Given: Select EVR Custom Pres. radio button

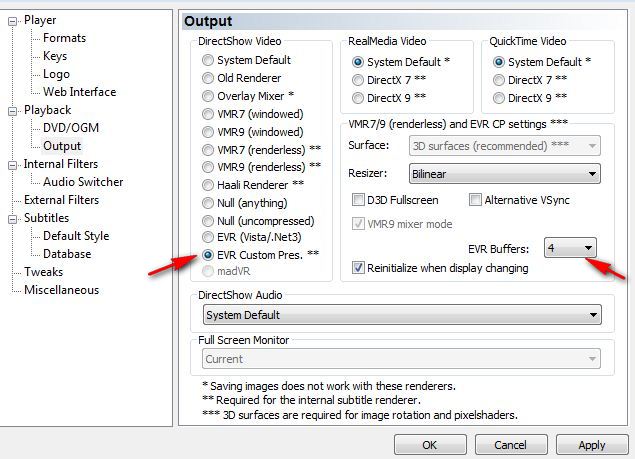Looking at the screenshot, I should [x=208, y=255].
